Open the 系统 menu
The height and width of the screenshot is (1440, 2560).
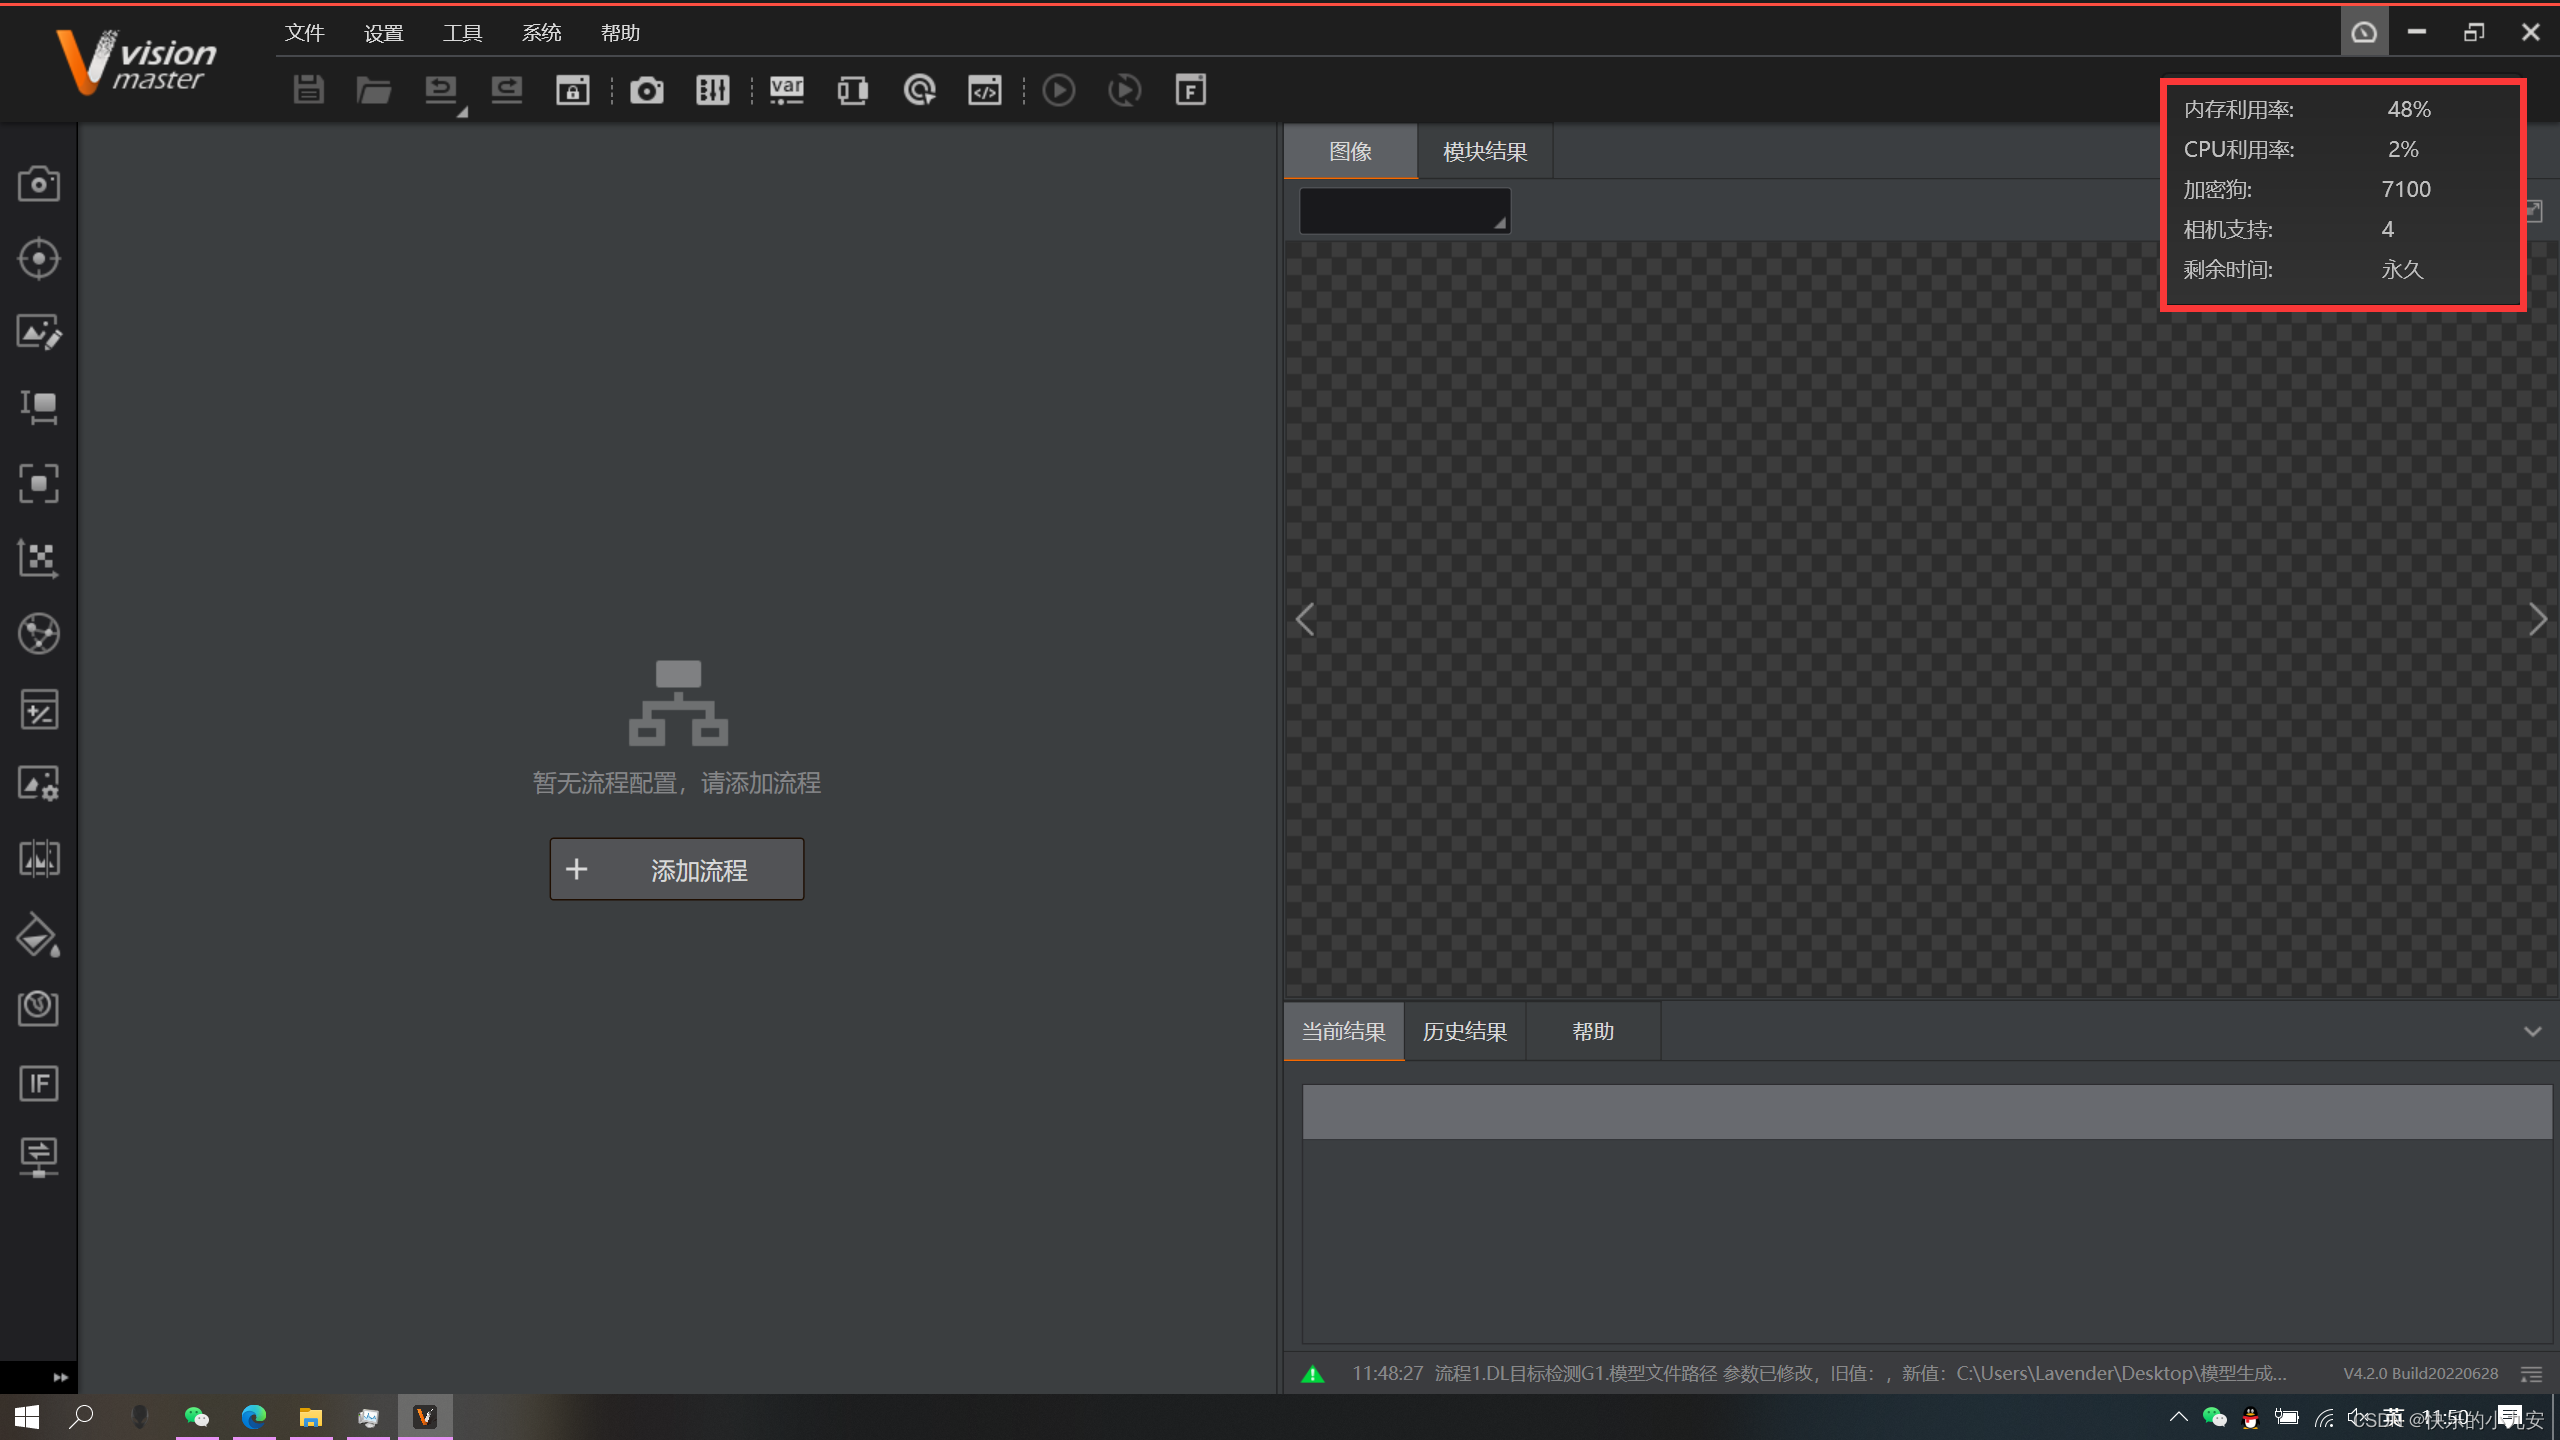(541, 31)
